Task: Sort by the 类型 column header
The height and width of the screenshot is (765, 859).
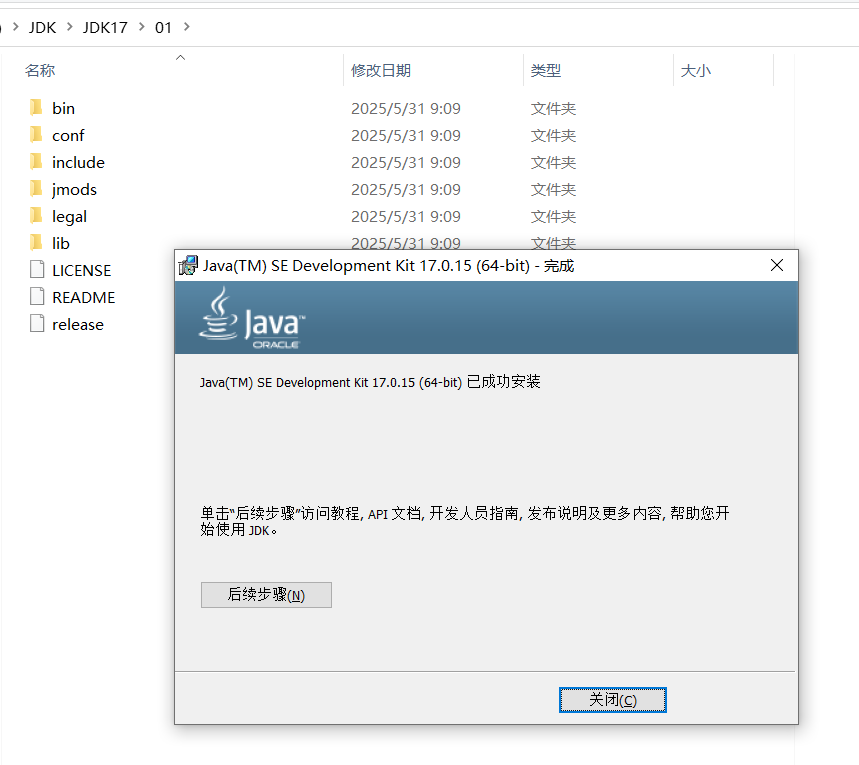Action: [546, 71]
